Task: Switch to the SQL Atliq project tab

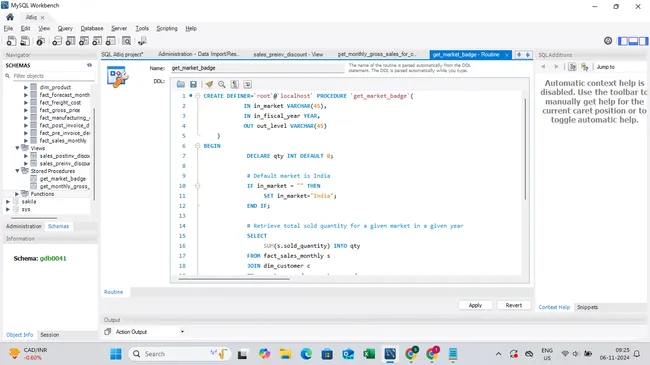Action: tap(122, 54)
